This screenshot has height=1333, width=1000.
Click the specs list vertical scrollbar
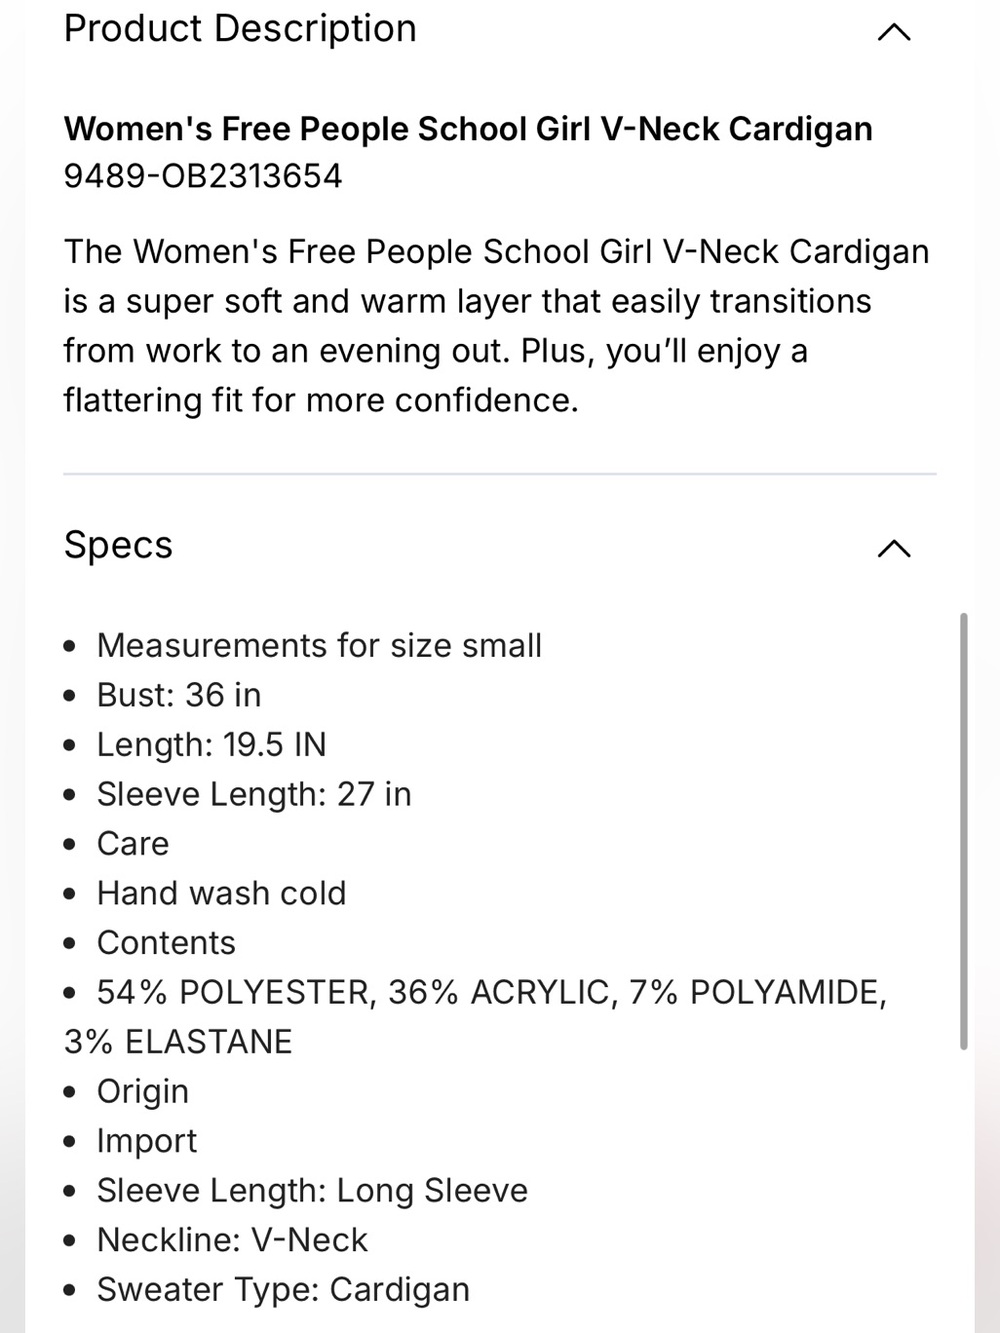tap(964, 831)
